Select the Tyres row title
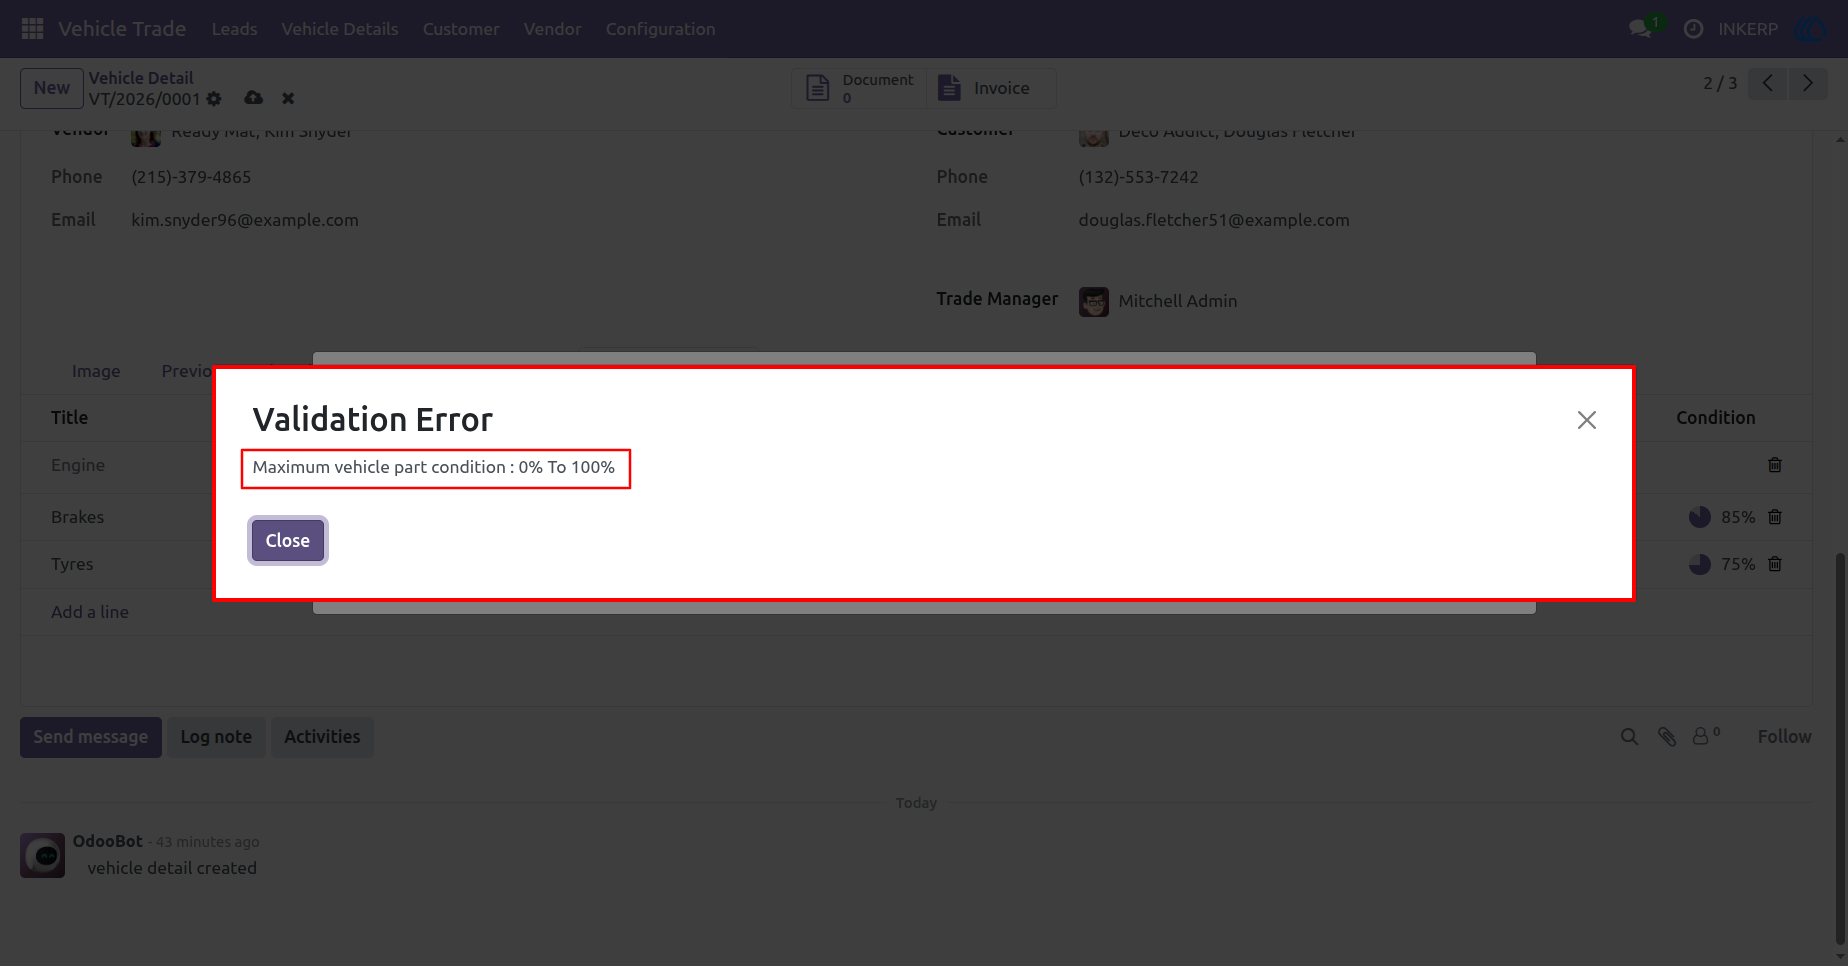This screenshot has width=1848, height=966. 72,564
